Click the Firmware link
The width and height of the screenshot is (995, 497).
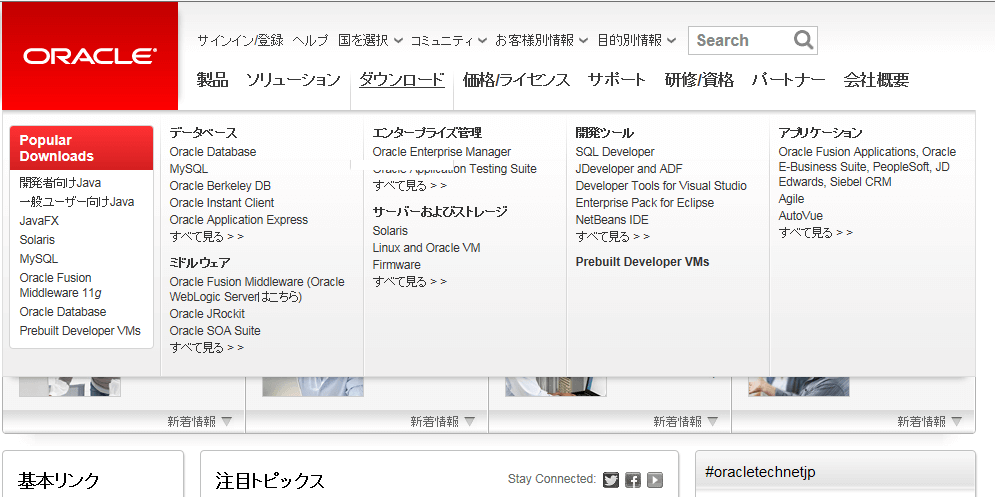(x=397, y=265)
